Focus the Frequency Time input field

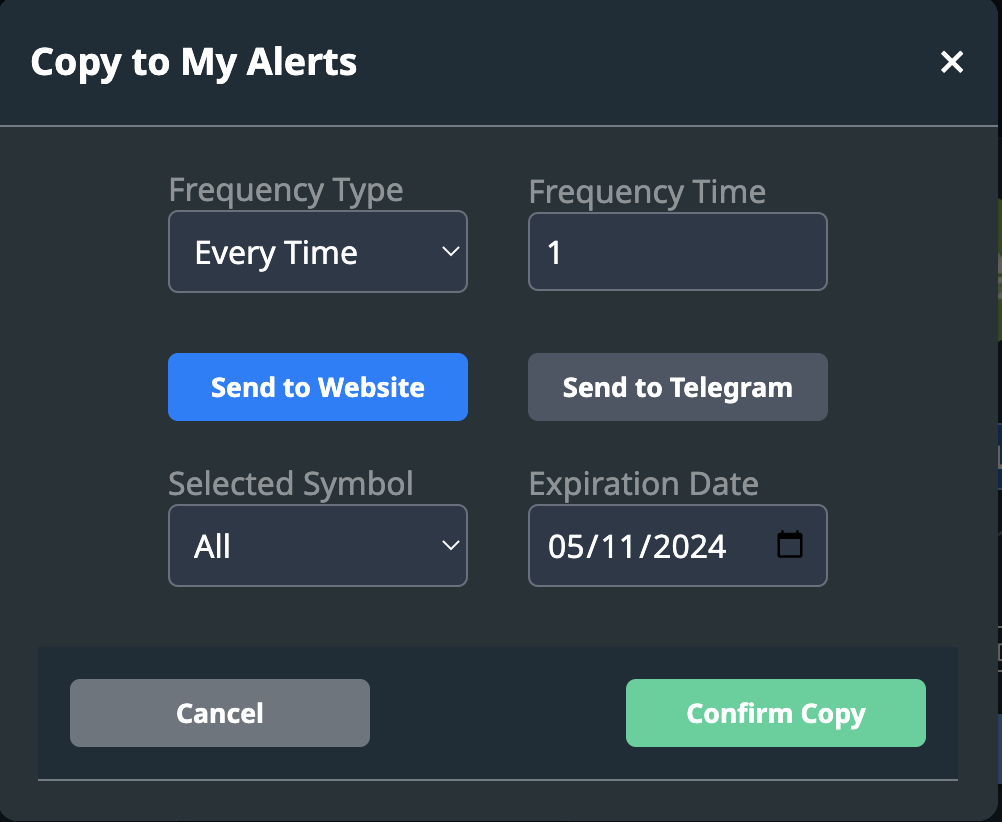point(677,252)
